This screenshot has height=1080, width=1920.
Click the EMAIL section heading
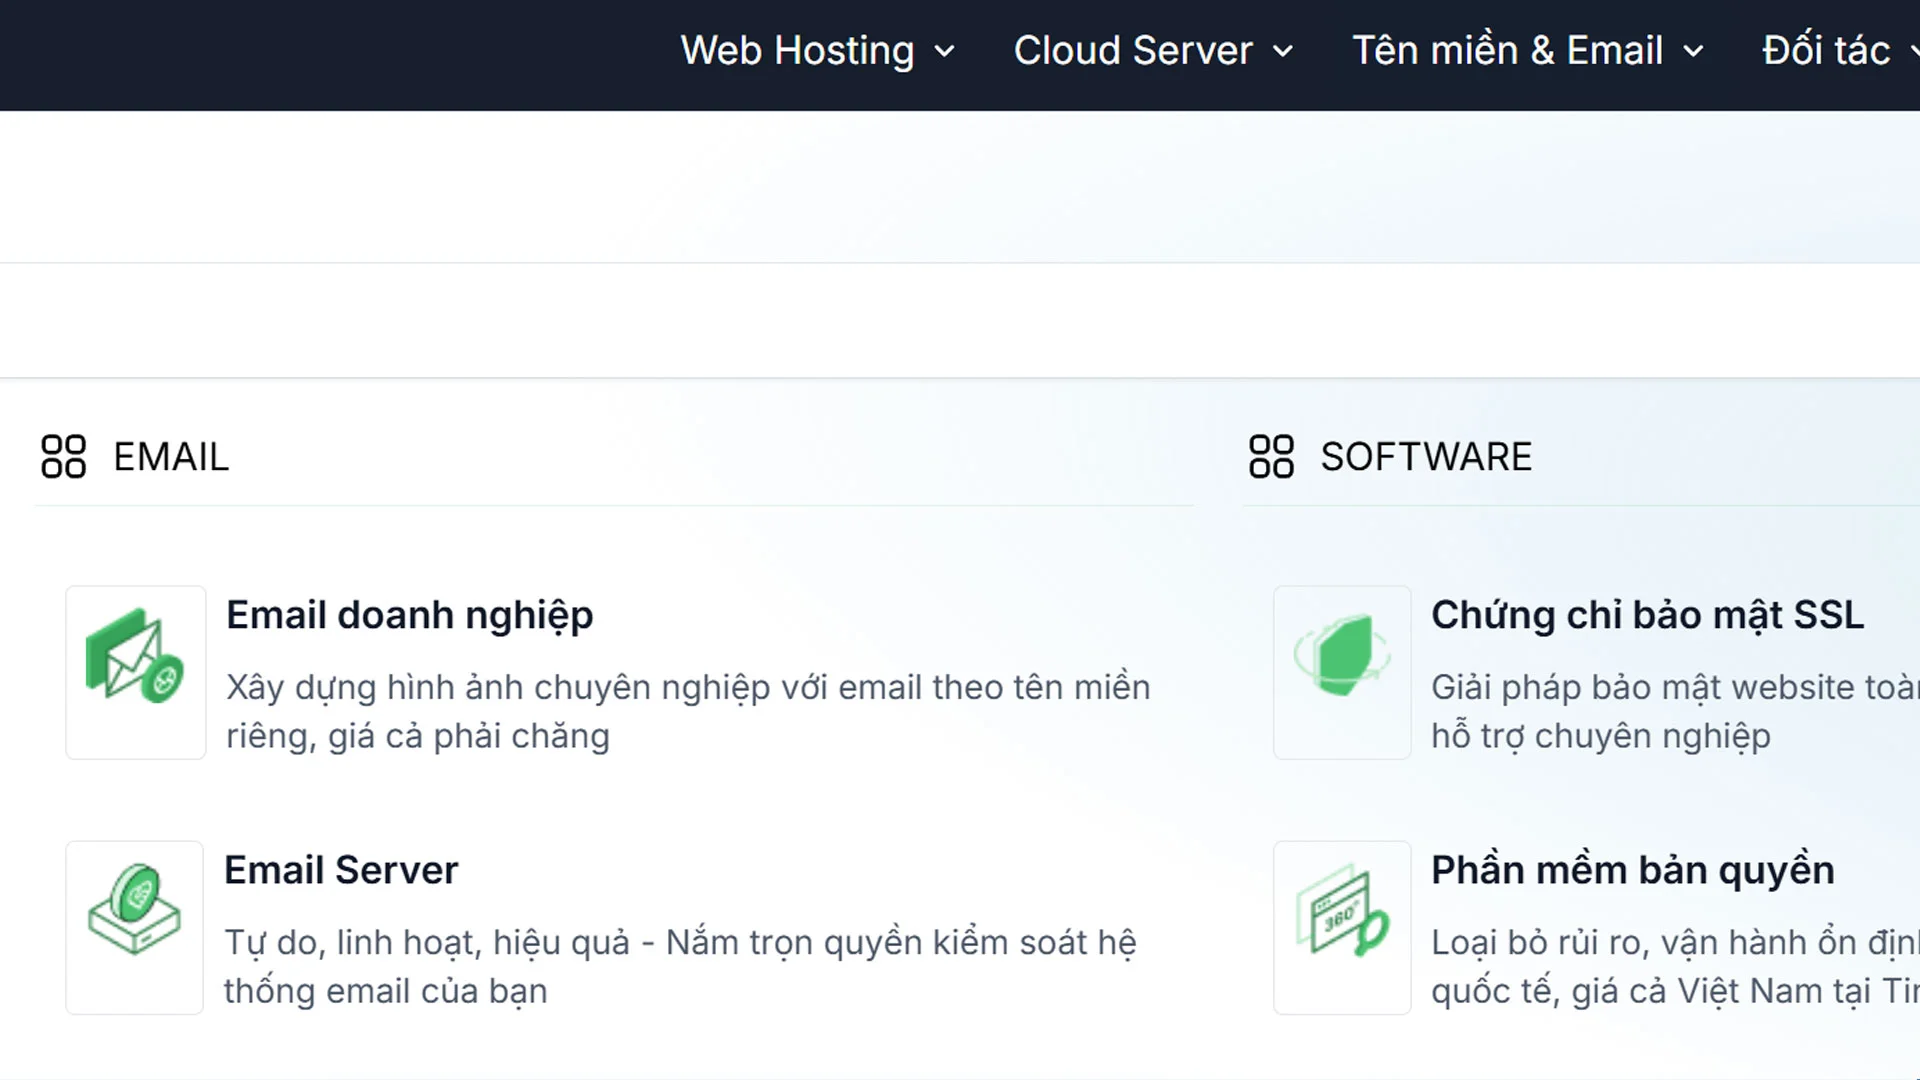pyautogui.click(x=171, y=457)
